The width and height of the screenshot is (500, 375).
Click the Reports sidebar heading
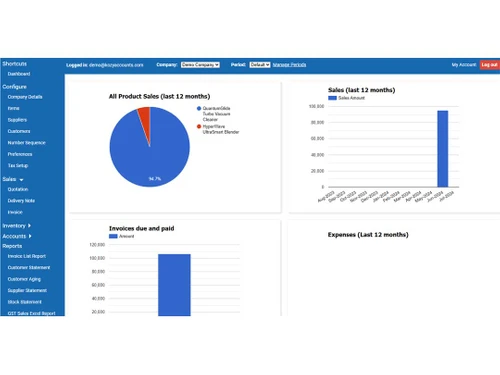point(12,246)
